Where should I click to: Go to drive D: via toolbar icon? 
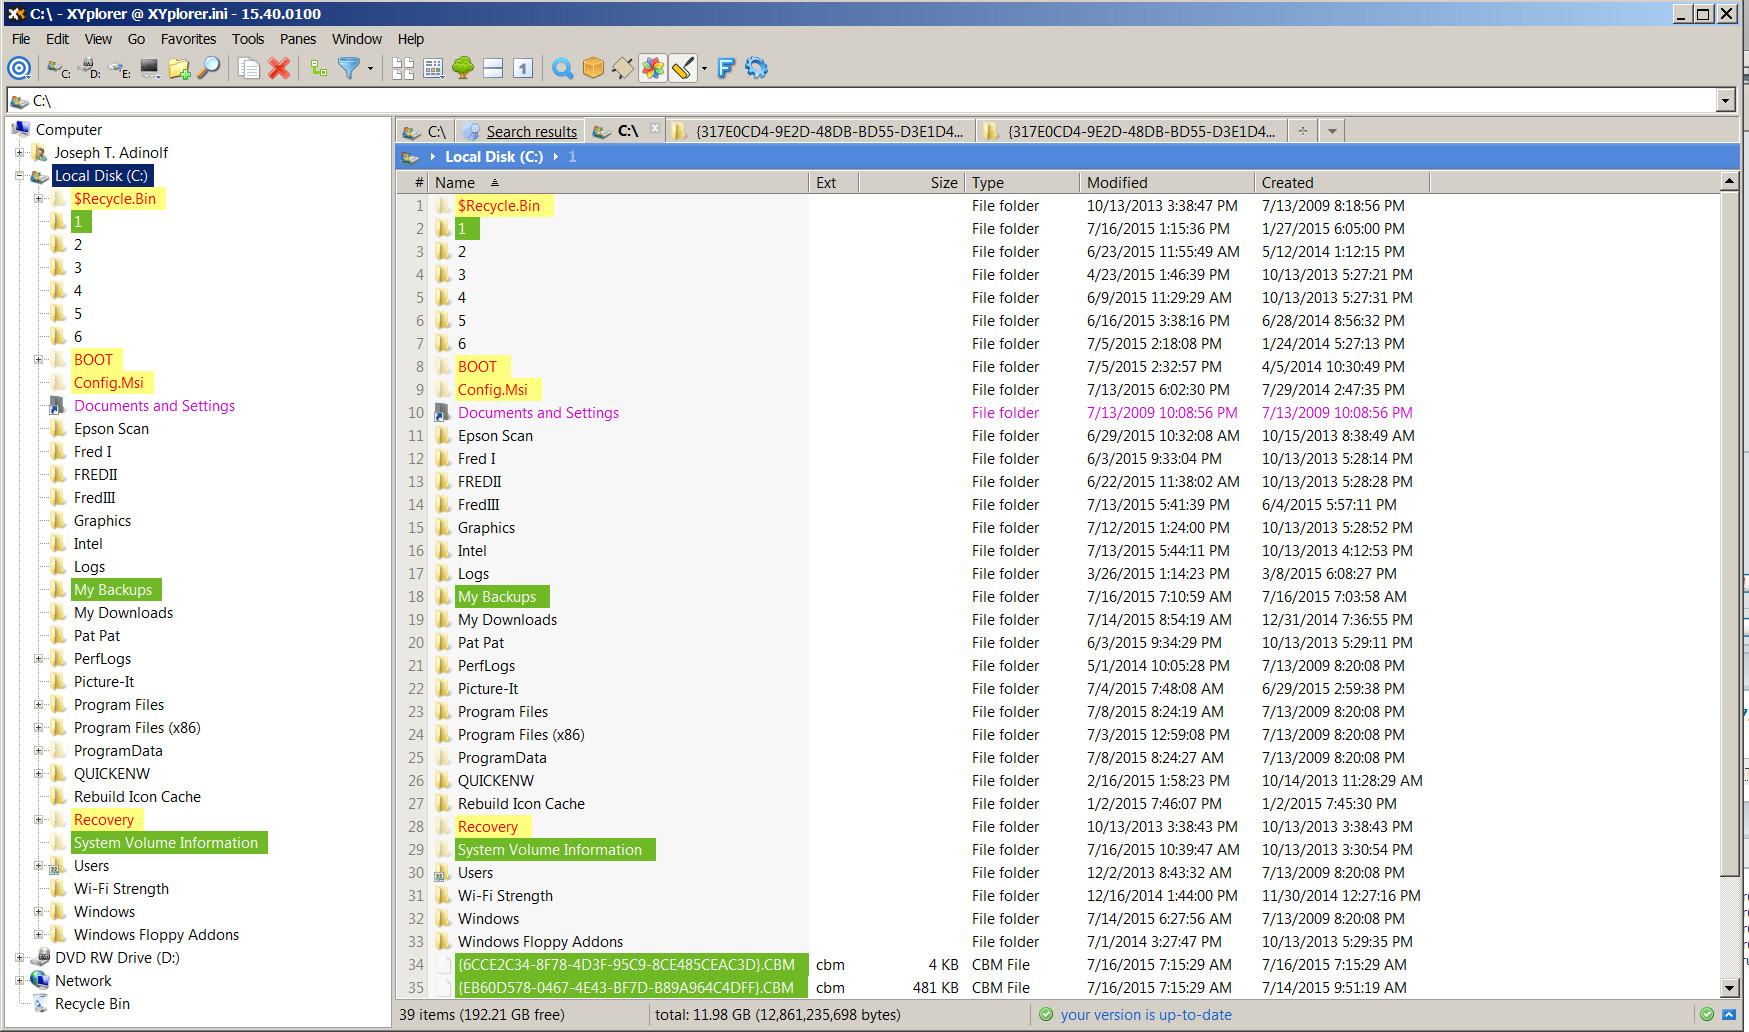click(x=89, y=68)
